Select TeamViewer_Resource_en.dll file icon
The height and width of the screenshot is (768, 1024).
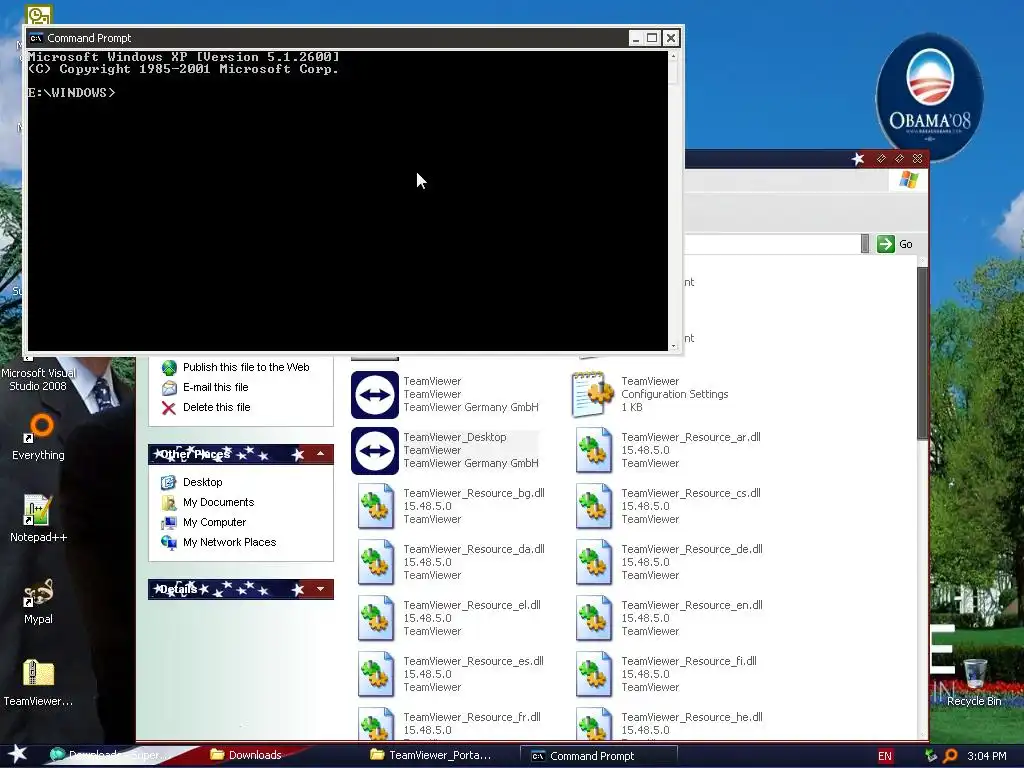tap(593, 618)
